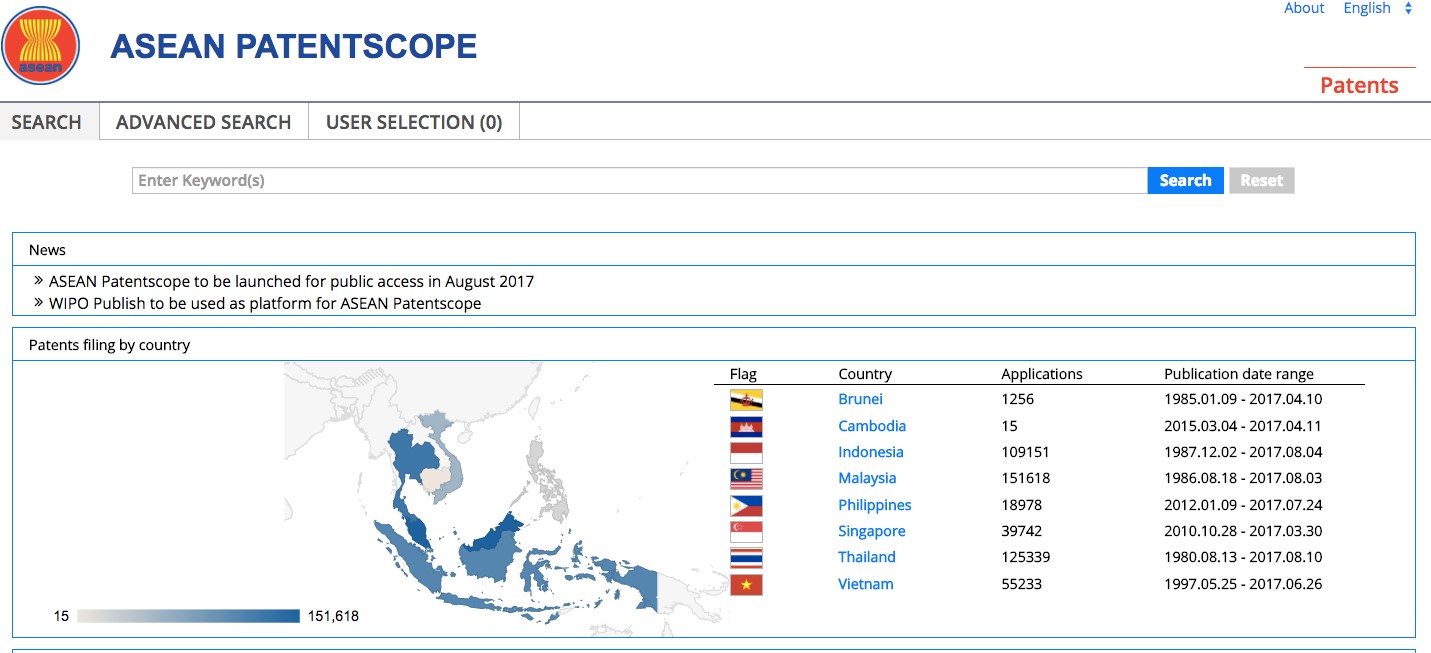Click Indonesia's application count 109151

[1026, 452]
